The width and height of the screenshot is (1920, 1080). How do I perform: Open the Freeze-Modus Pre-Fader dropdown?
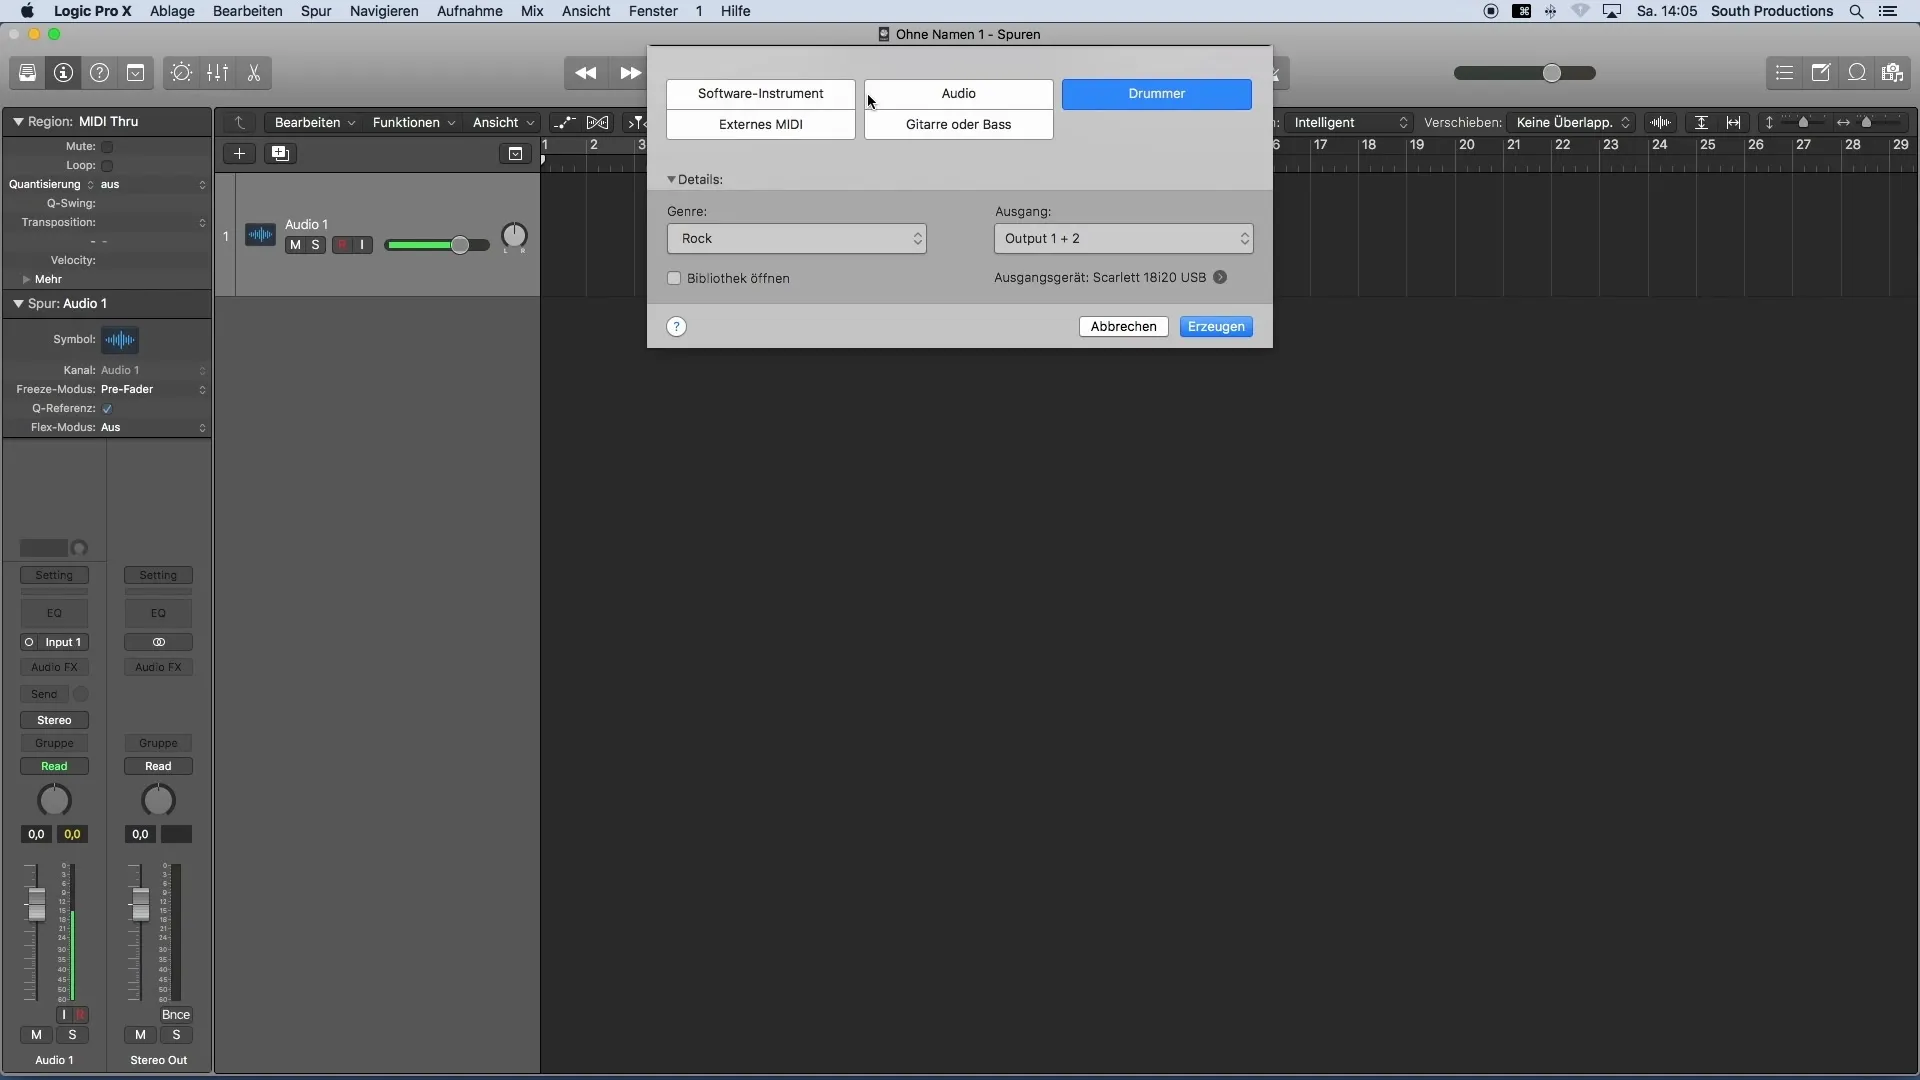click(154, 390)
